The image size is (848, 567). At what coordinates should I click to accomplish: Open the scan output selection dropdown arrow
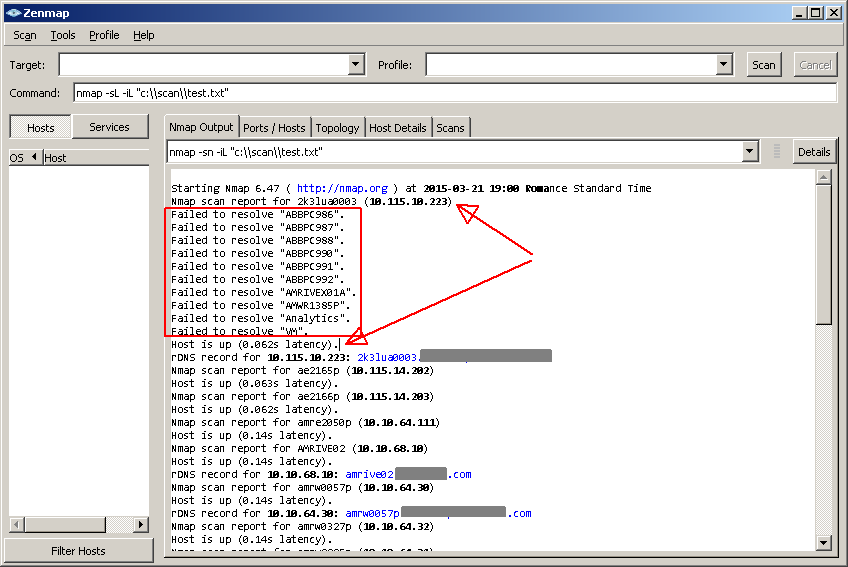pos(750,152)
